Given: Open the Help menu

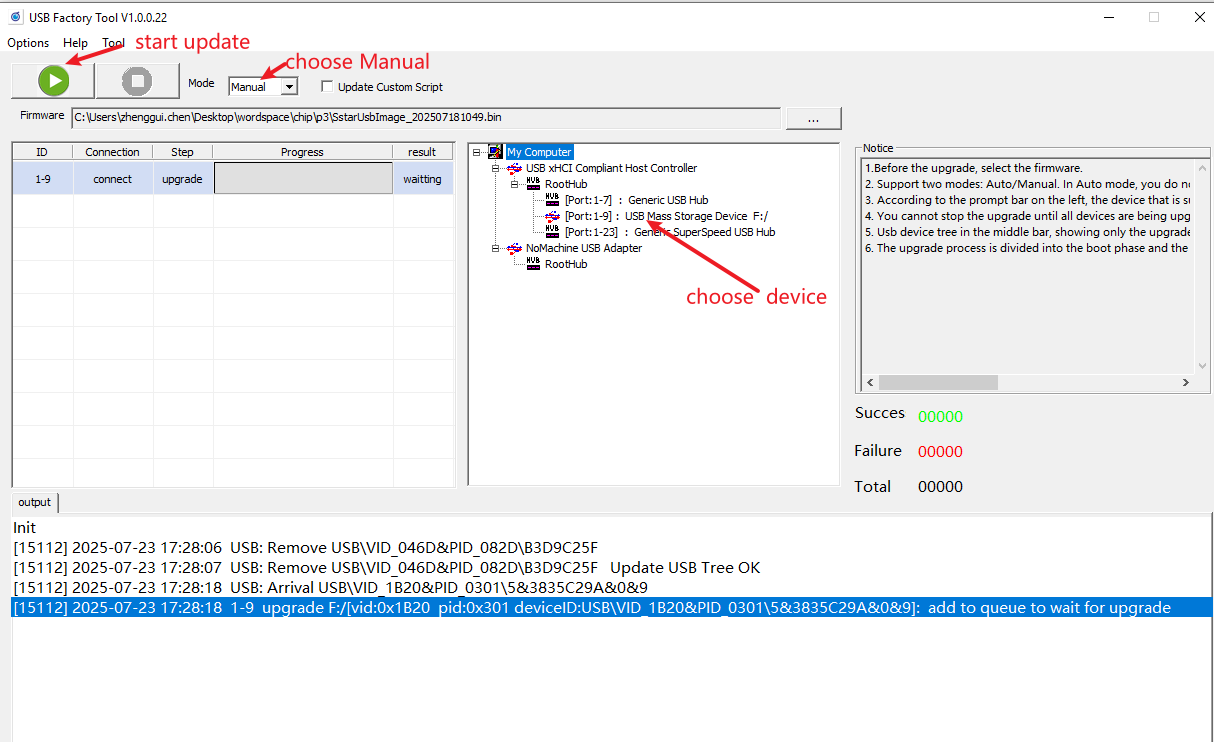Looking at the screenshot, I should click(75, 43).
